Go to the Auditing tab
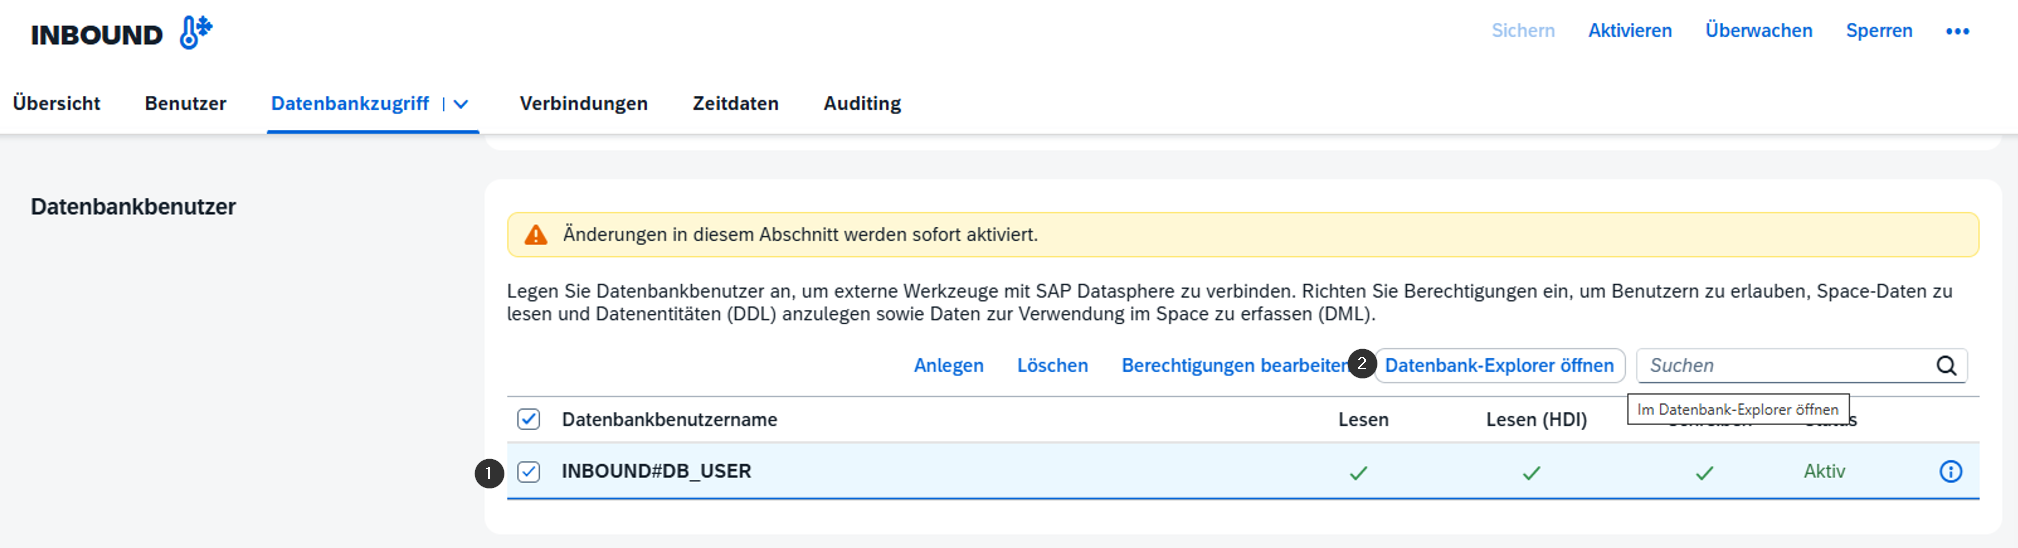Screen dimensions: 2018x548 [862, 104]
